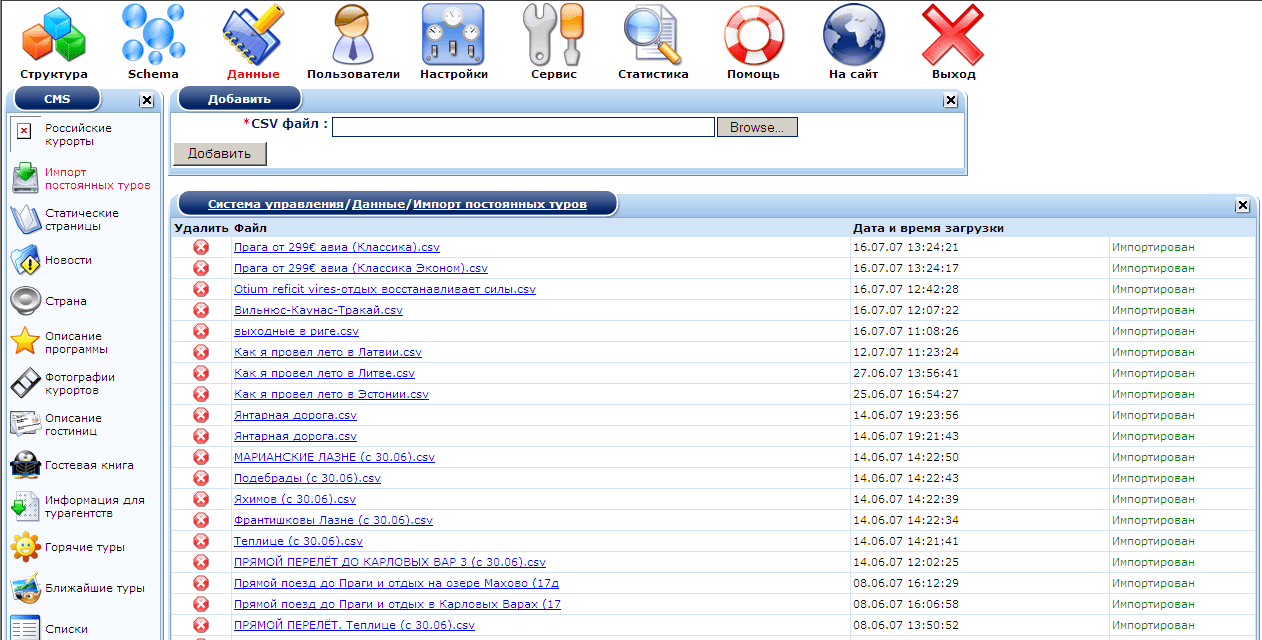
Task: Open Статистика magnifier icon
Action: pos(653,36)
